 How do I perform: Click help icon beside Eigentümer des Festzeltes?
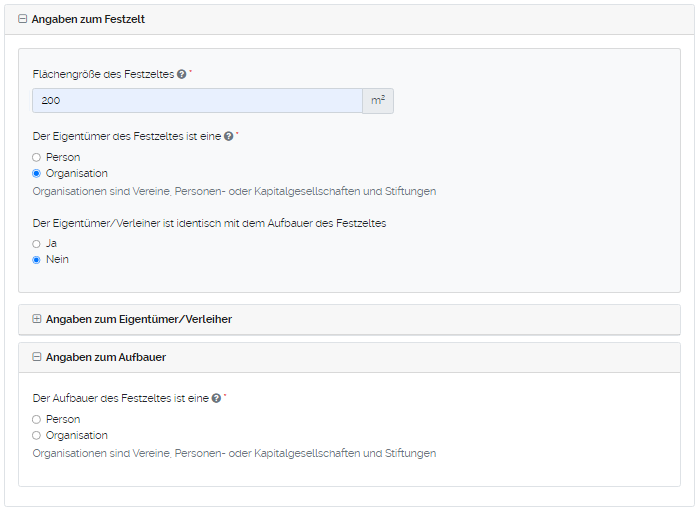[x=228, y=137]
